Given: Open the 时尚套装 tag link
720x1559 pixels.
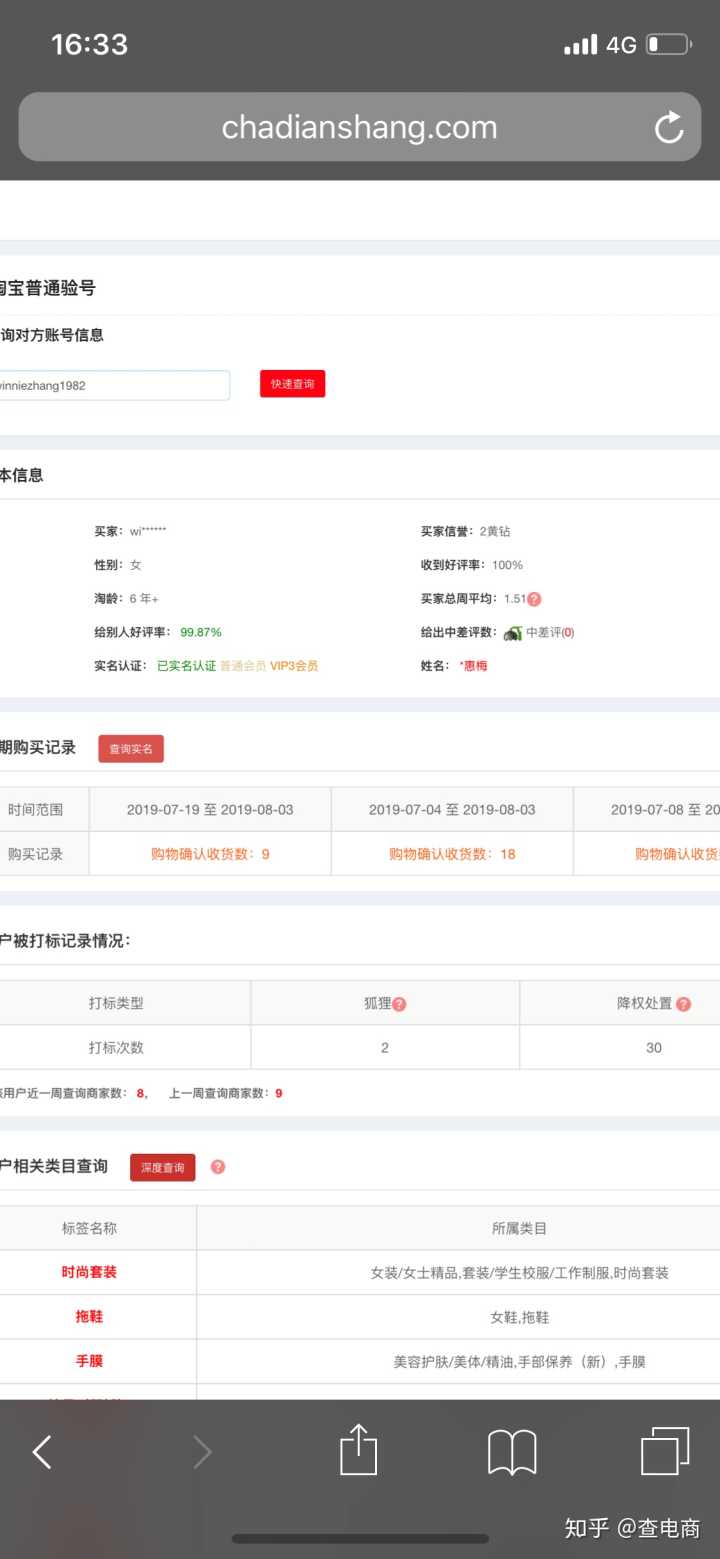Looking at the screenshot, I should click(89, 1273).
